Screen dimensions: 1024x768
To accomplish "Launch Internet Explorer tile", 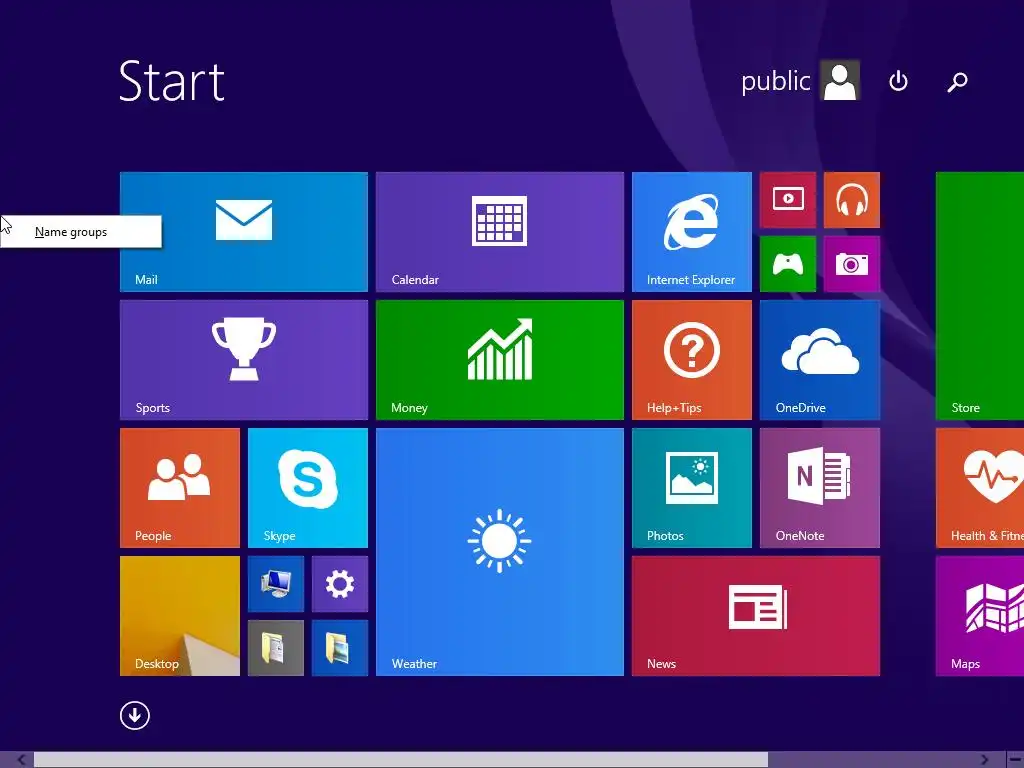I will [x=692, y=232].
